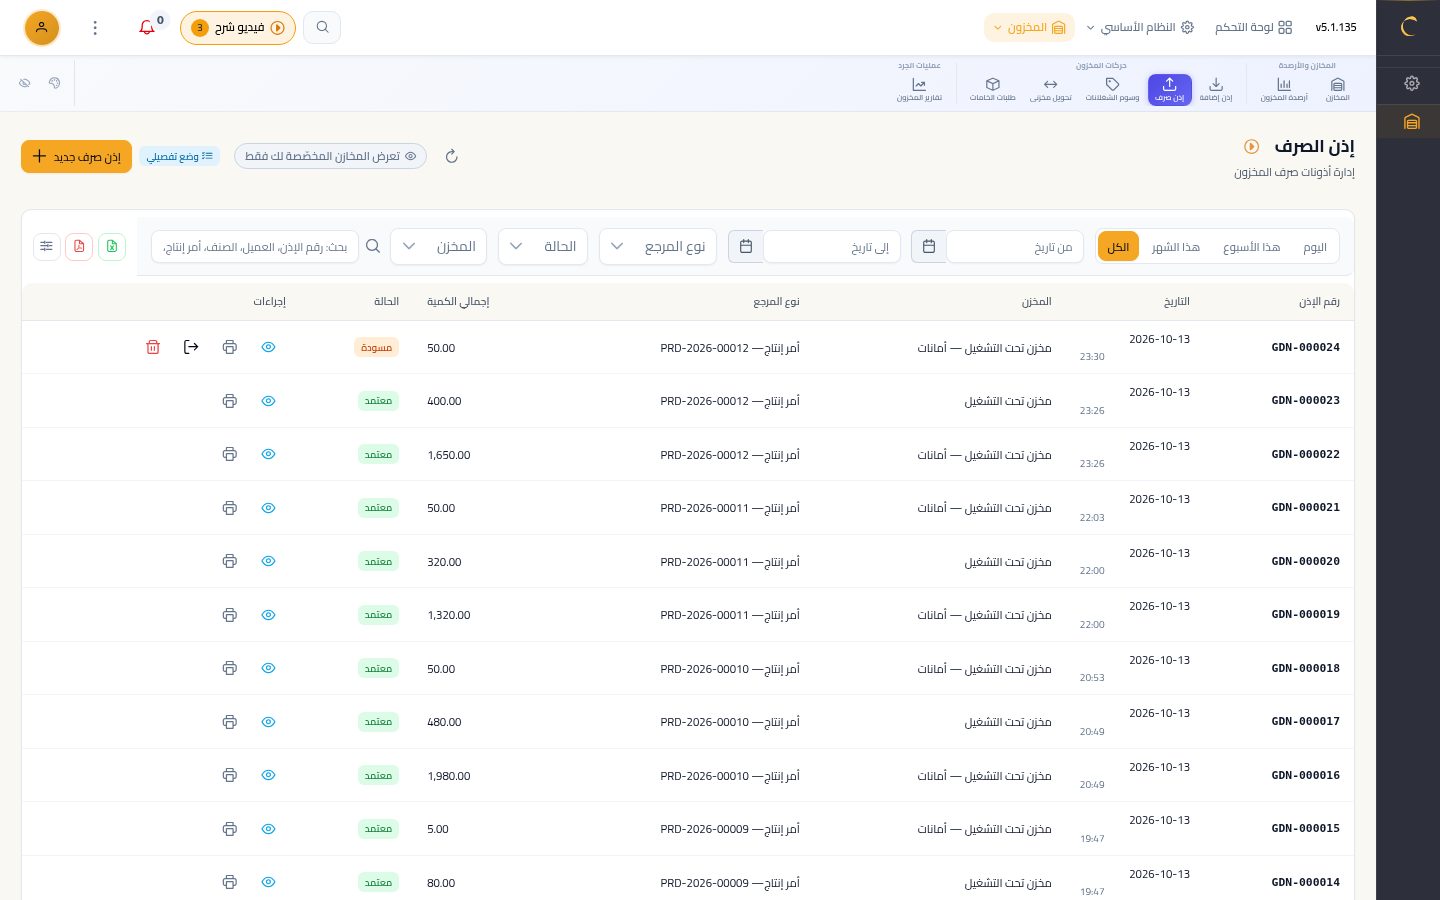The width and height of the screenshot is (1440, 900).
Task: Open تحويل مخزني transfer icon
Action: [x=1050, y=89]
